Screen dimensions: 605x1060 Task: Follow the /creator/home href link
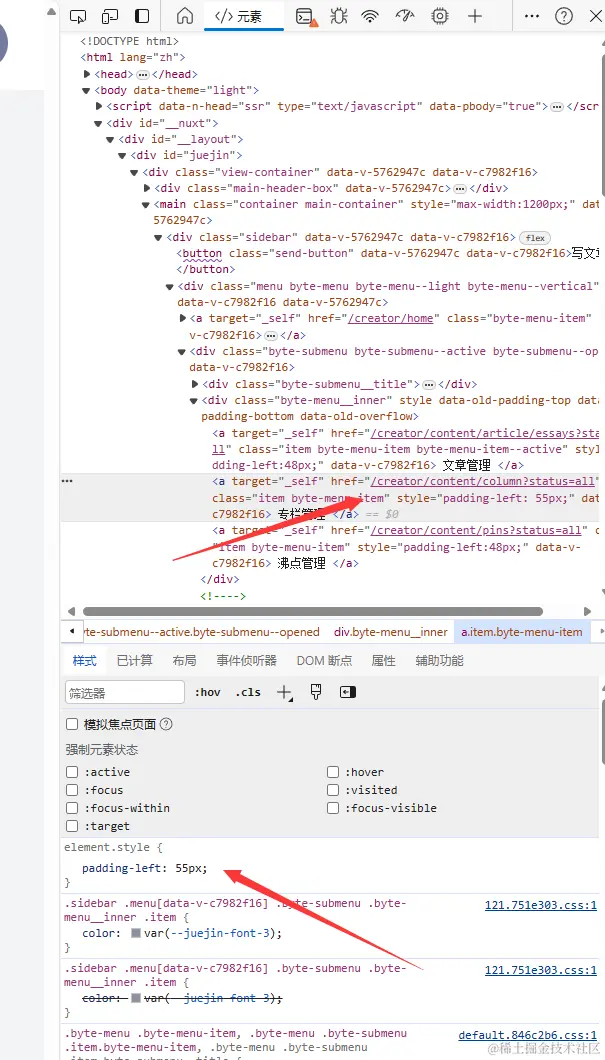390,318
